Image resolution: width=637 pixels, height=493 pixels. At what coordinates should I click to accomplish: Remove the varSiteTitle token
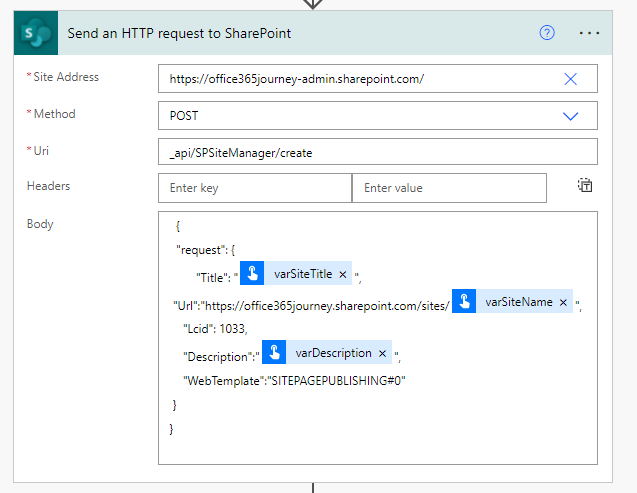pos(343,275)
